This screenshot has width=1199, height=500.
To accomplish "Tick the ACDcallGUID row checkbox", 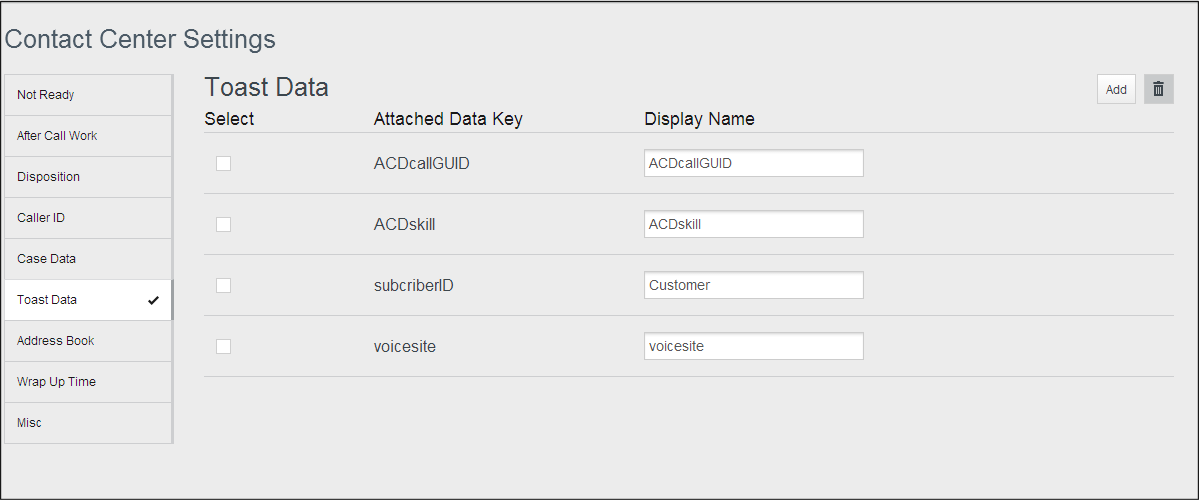I will coord(224,163).
